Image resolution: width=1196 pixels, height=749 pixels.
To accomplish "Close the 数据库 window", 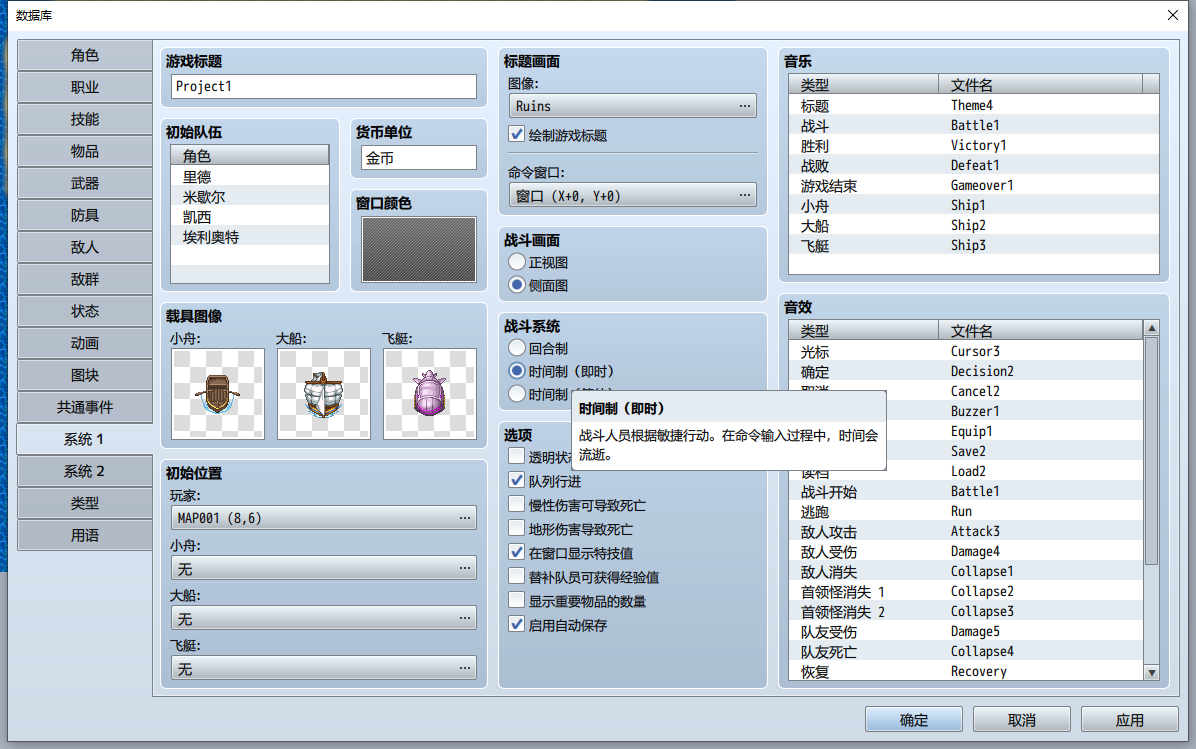I will [x=1172, y=14].
